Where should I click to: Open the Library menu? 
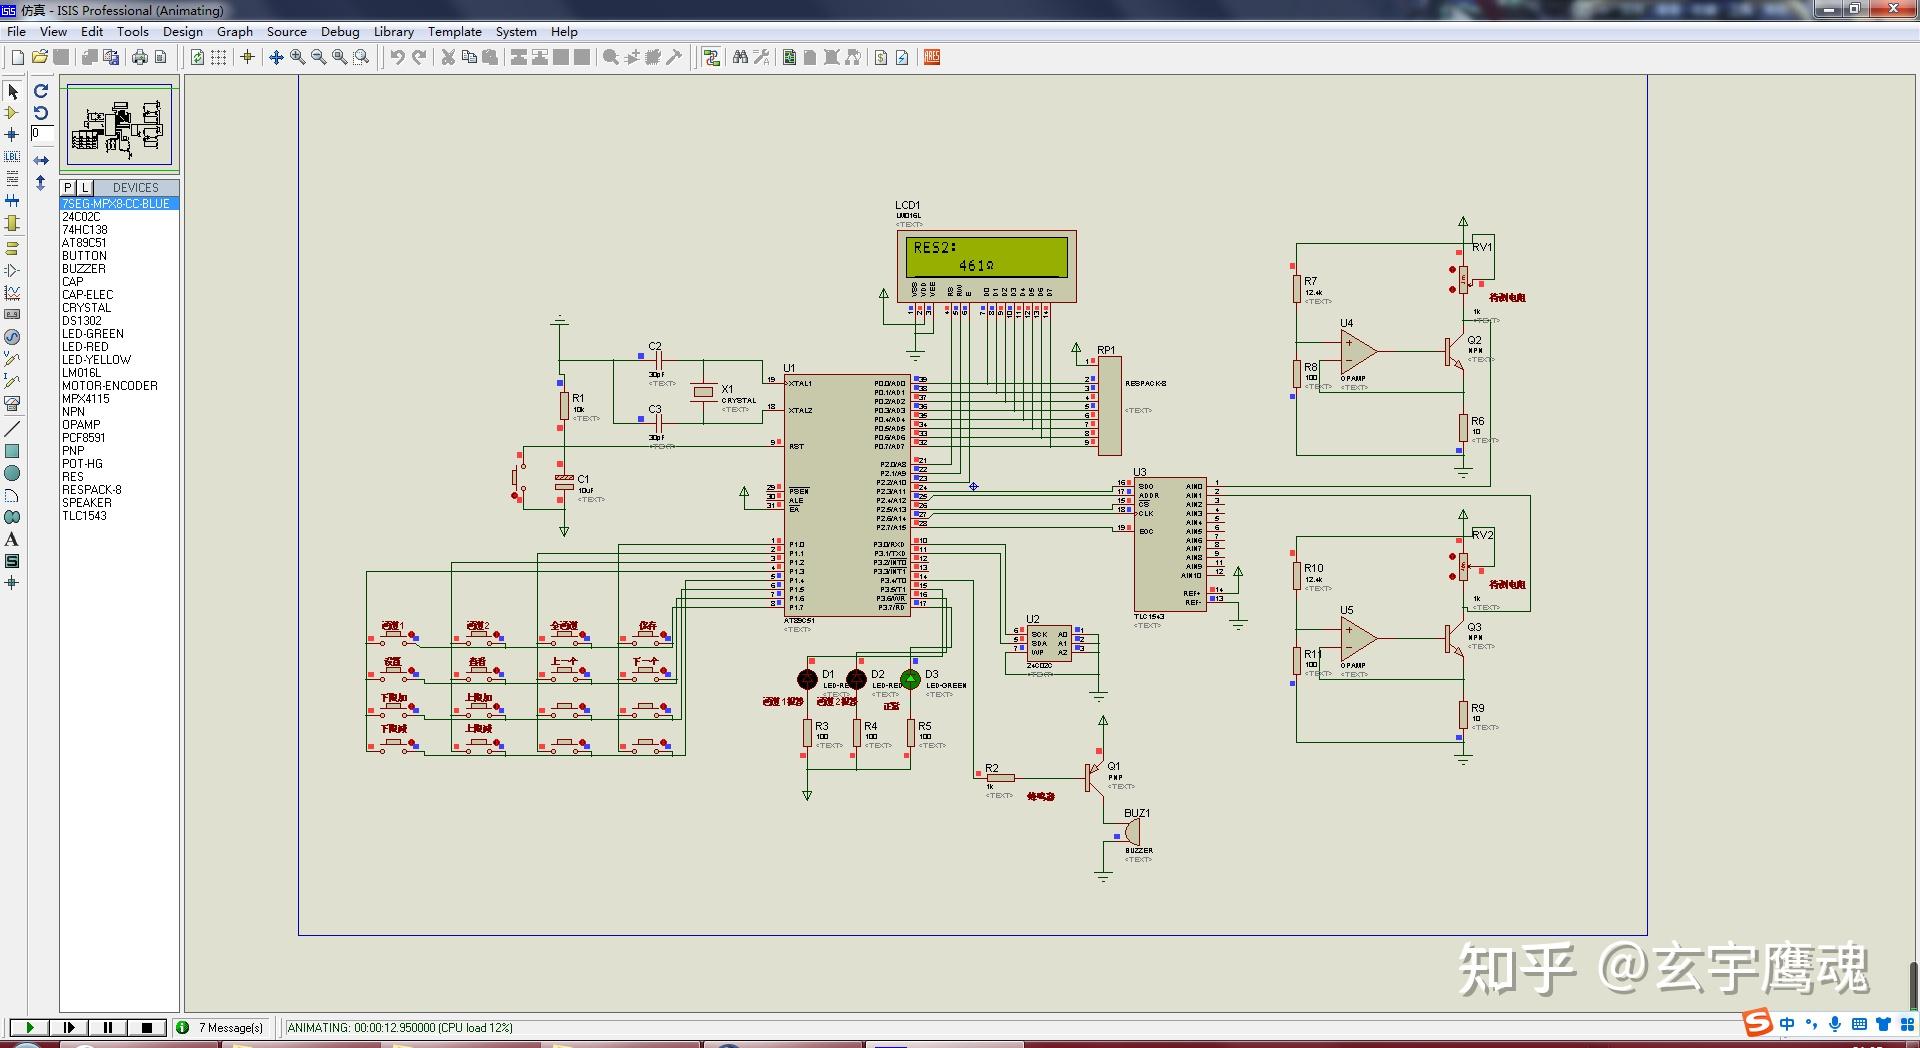(x=394, y=31)
